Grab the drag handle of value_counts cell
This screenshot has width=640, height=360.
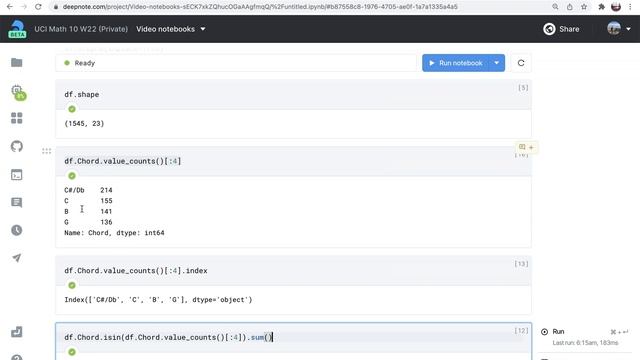tap(47, 151)
